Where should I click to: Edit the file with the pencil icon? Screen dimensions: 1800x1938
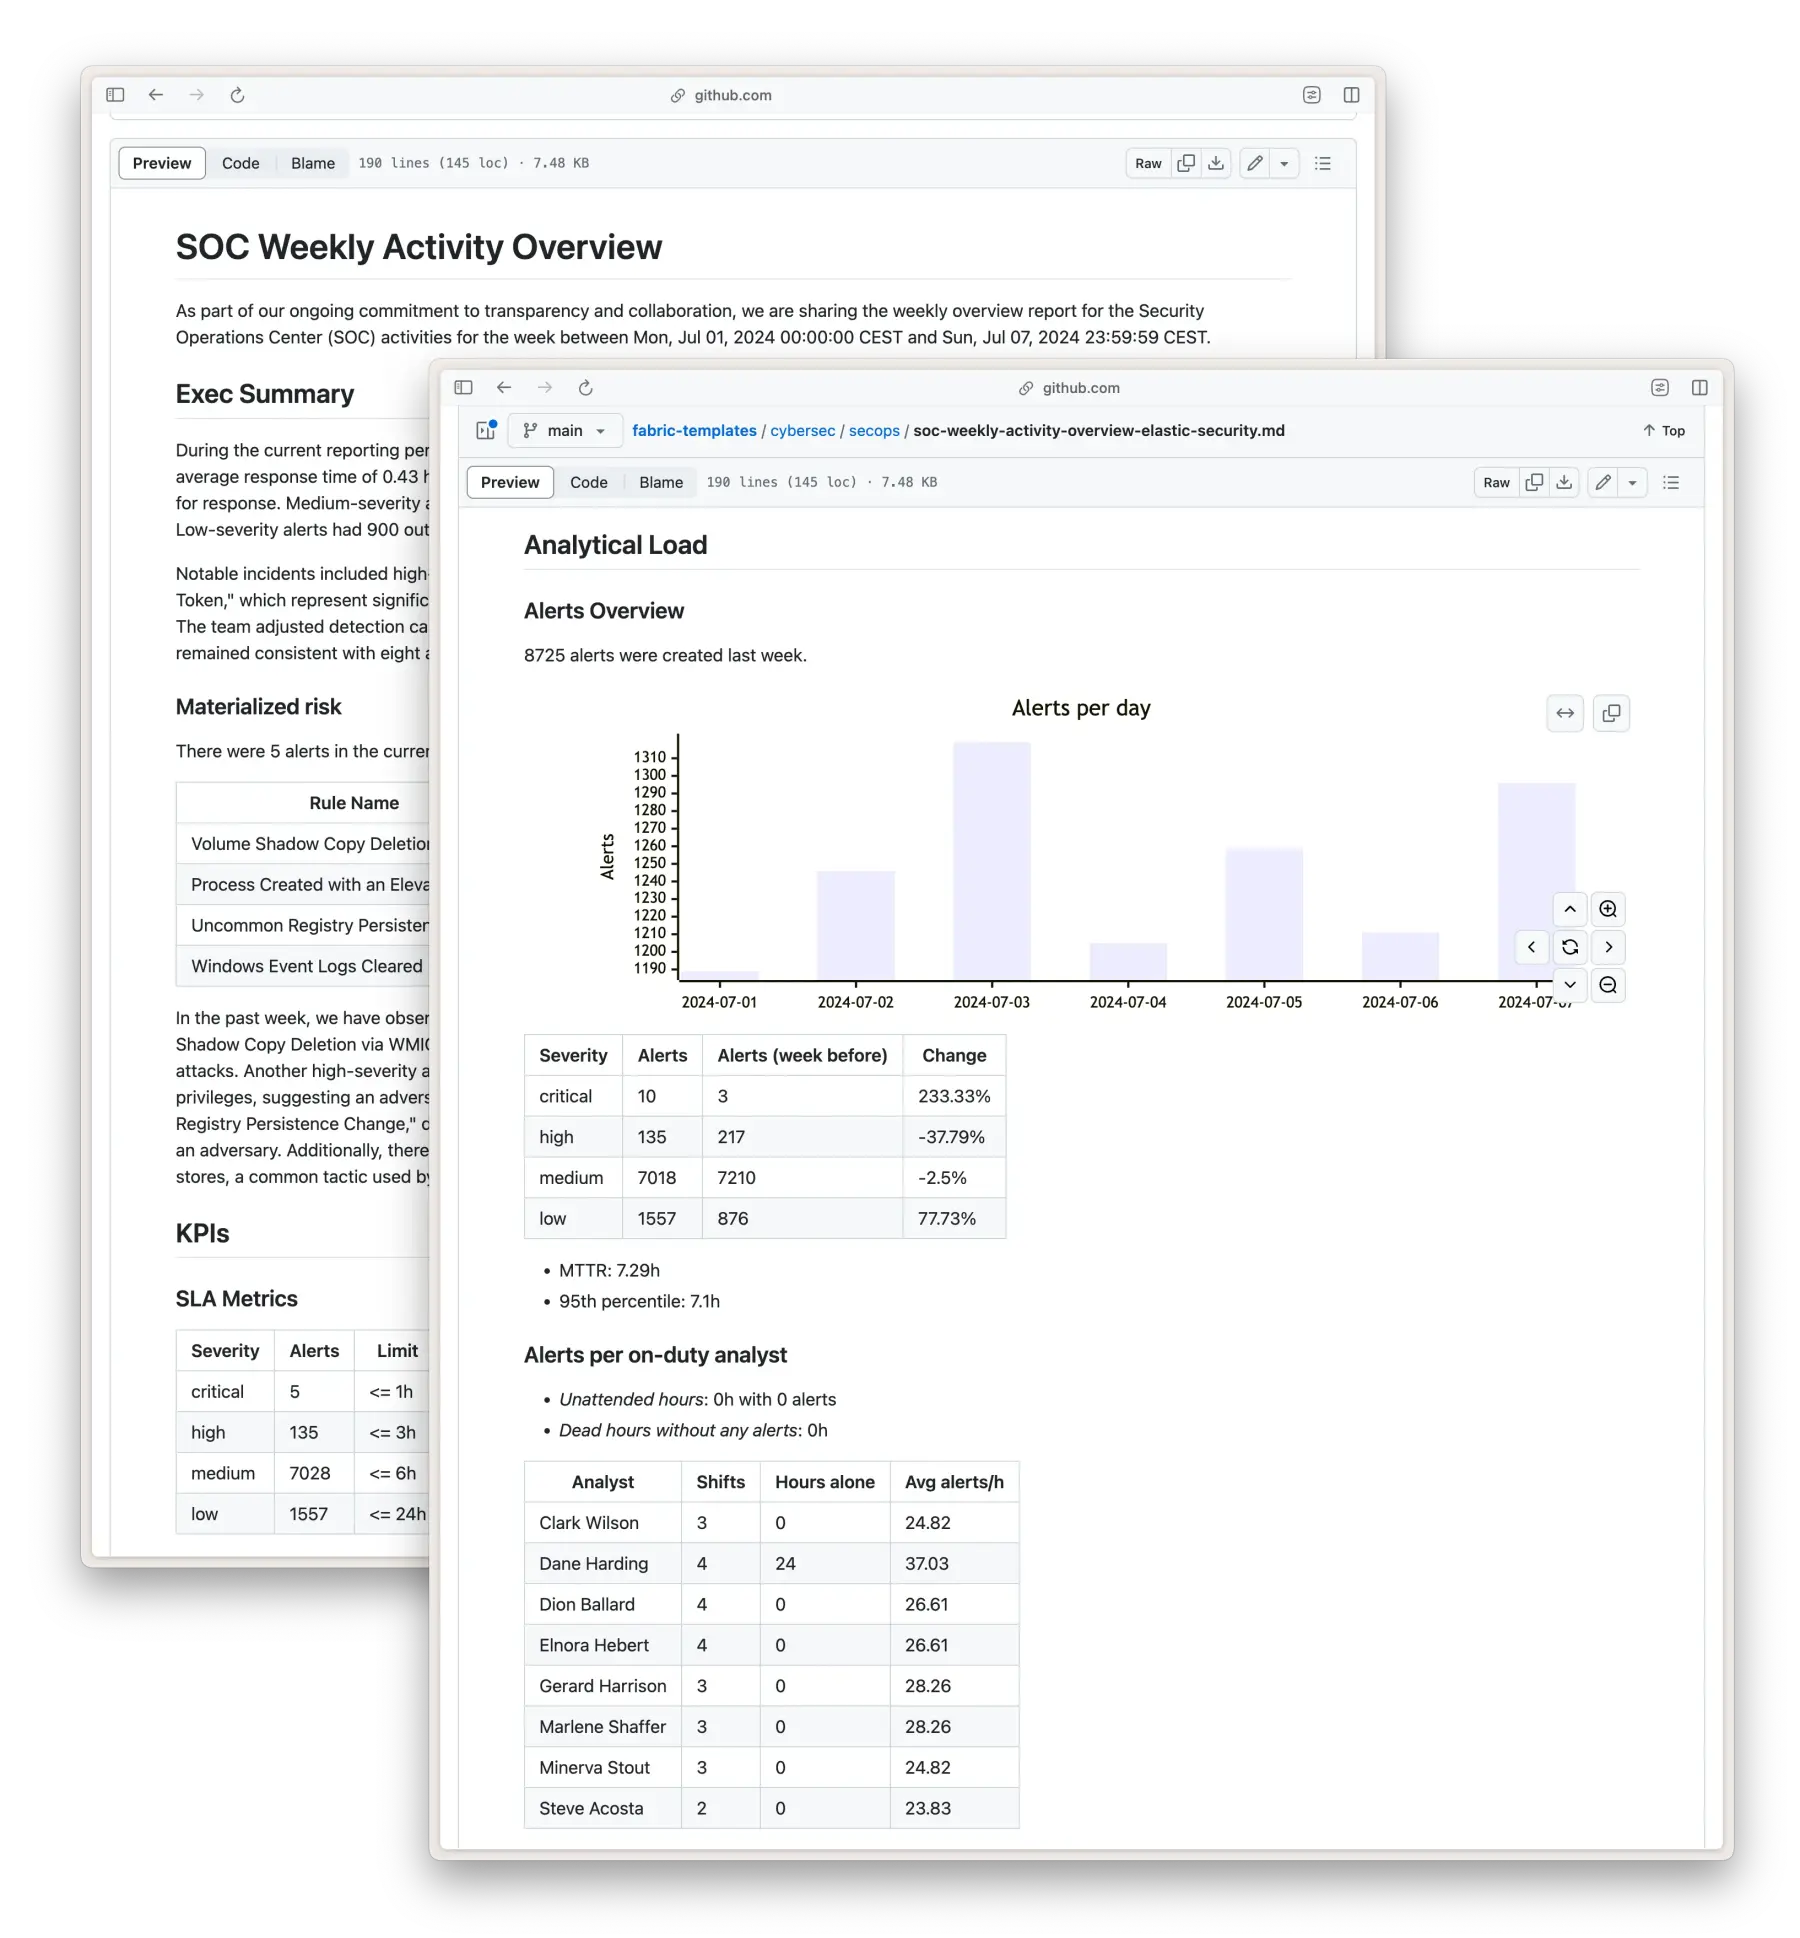click(1603, 482)
